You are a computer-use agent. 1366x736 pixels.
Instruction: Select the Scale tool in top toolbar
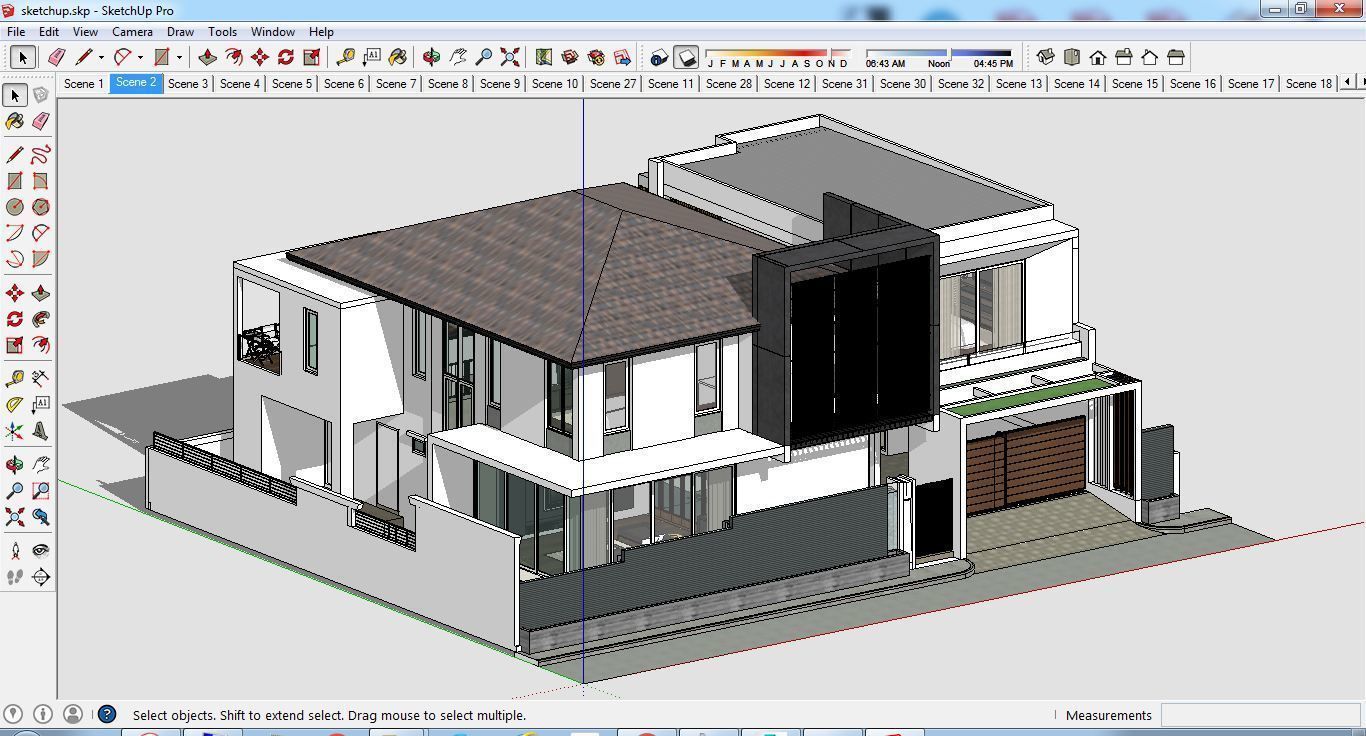[312, 57]
